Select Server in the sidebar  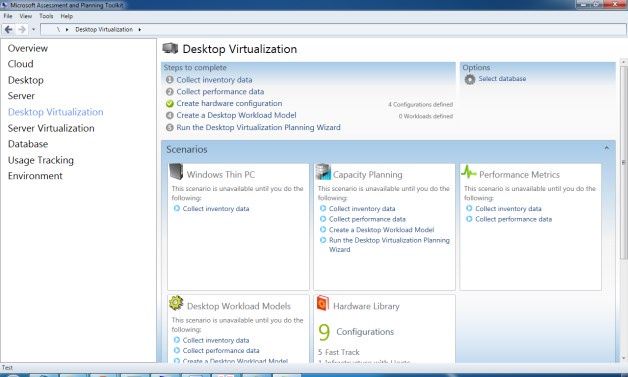pos(21,96)
